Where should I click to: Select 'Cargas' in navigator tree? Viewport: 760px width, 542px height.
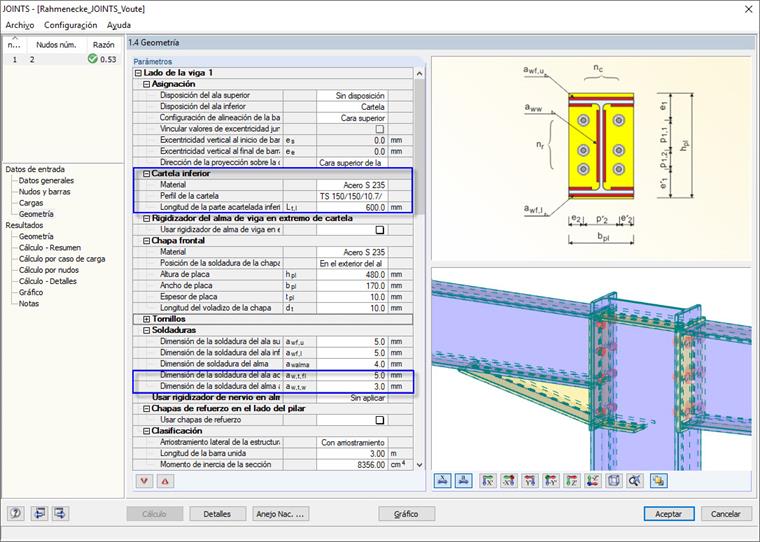point(31,203)
